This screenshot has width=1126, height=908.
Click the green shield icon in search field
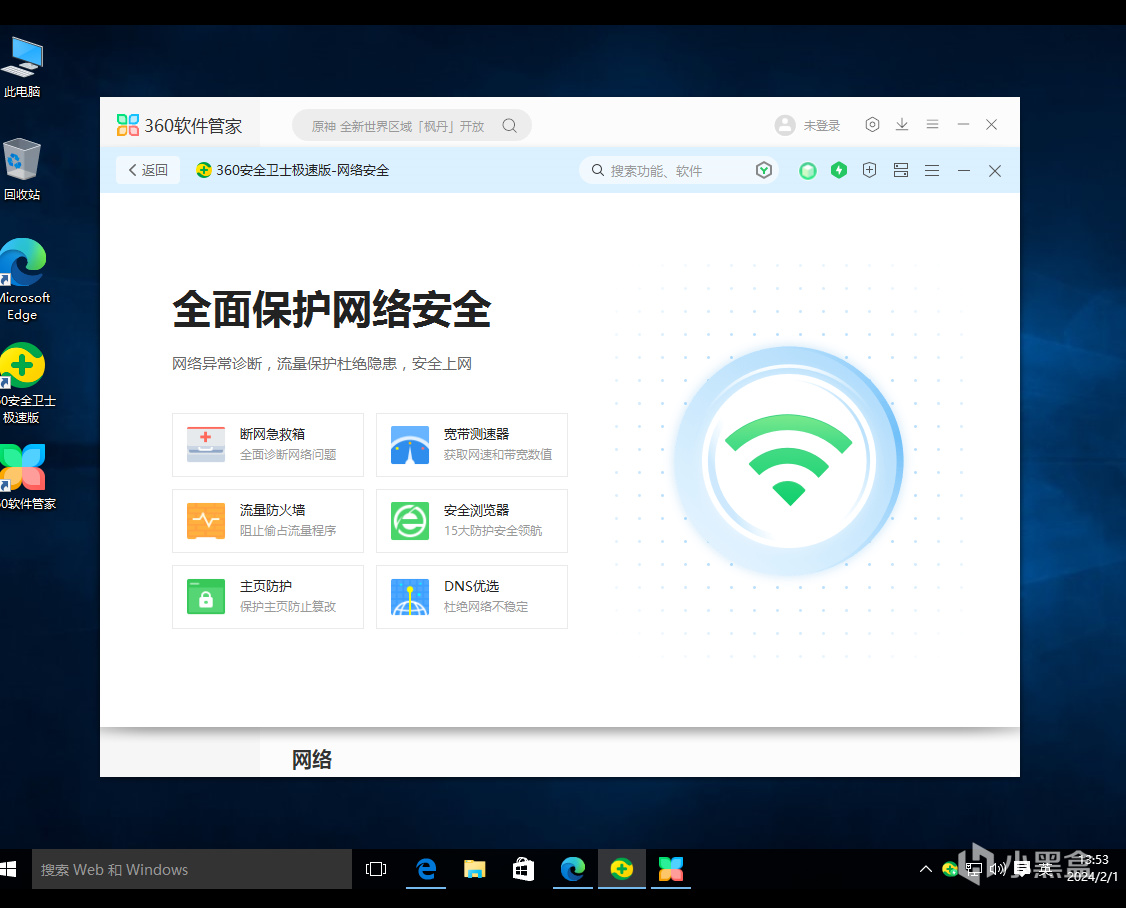click(x=763, y=170)
